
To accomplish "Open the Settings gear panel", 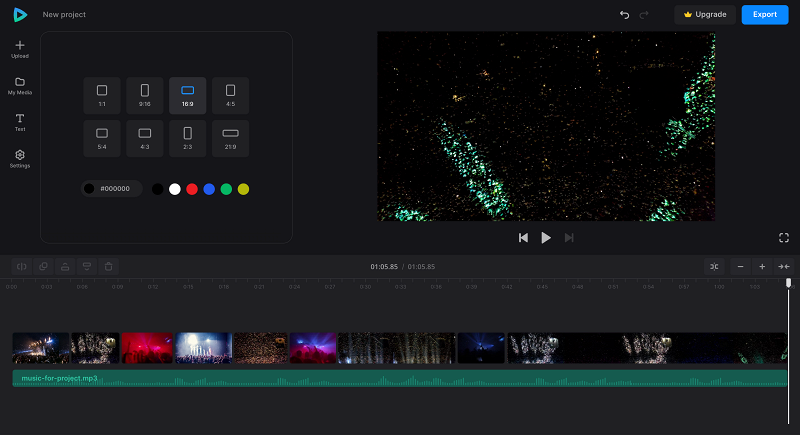I will [x=20, y=159].
